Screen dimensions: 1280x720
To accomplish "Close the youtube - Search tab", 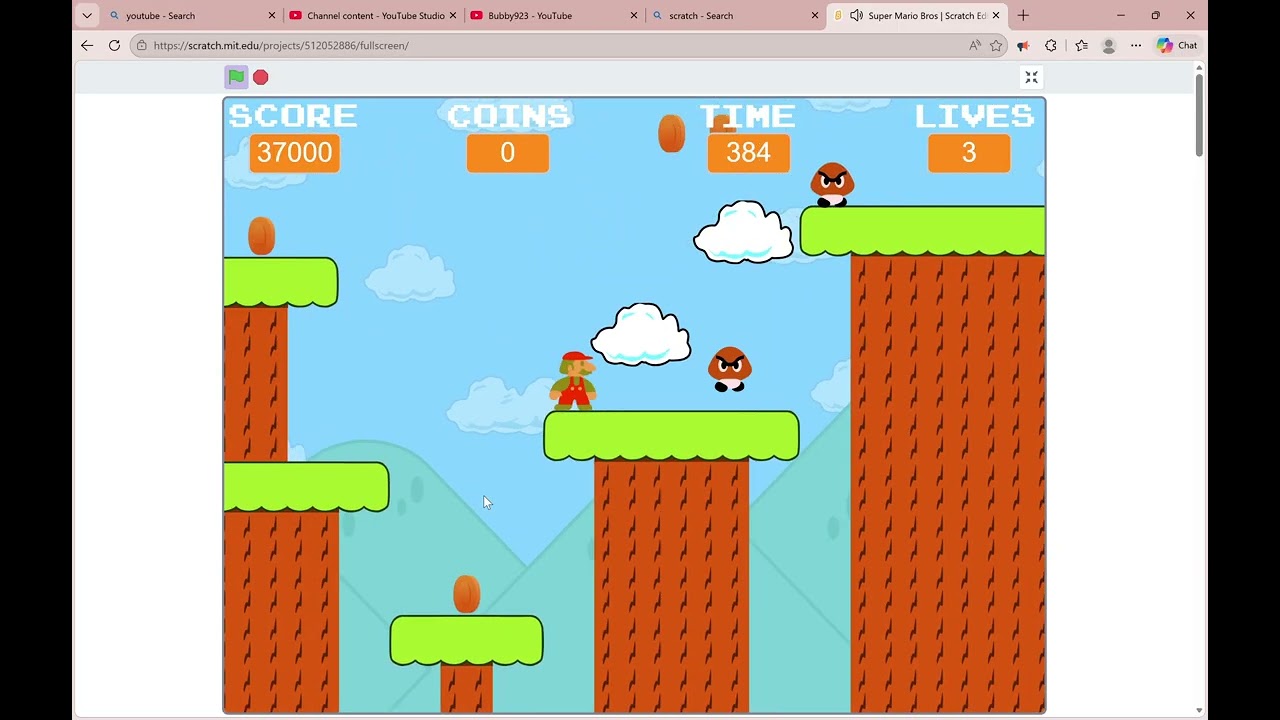I will coord(272,15).
